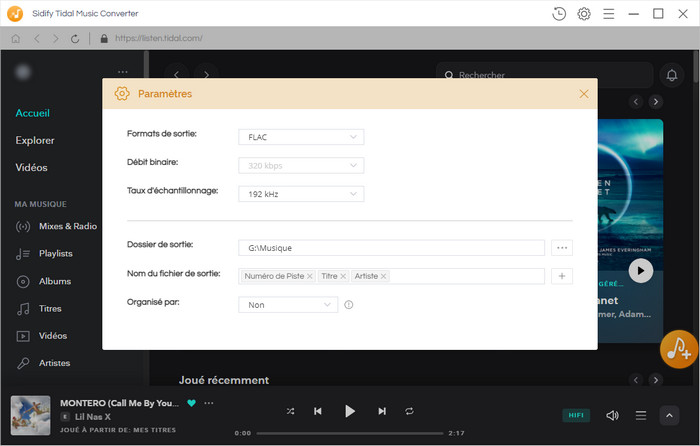This screenshot has width=700, height=446.
Task: Browse for output folder with ellipsis button
Action: click(562, 247)
